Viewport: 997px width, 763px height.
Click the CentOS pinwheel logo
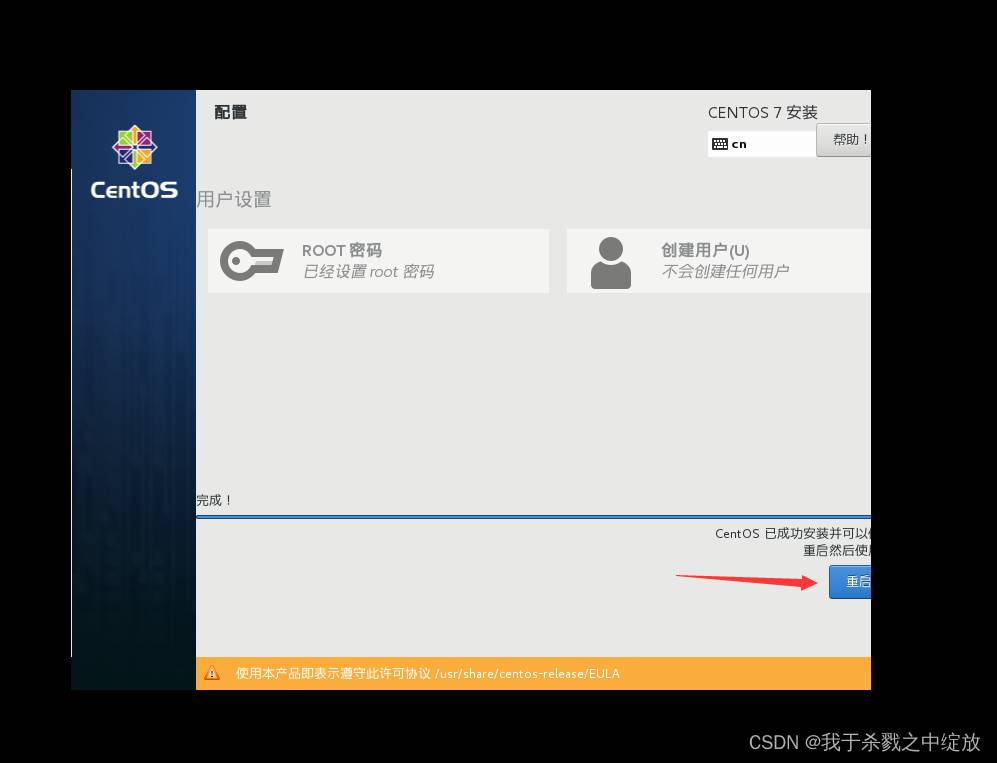click(x=134, y=148)
